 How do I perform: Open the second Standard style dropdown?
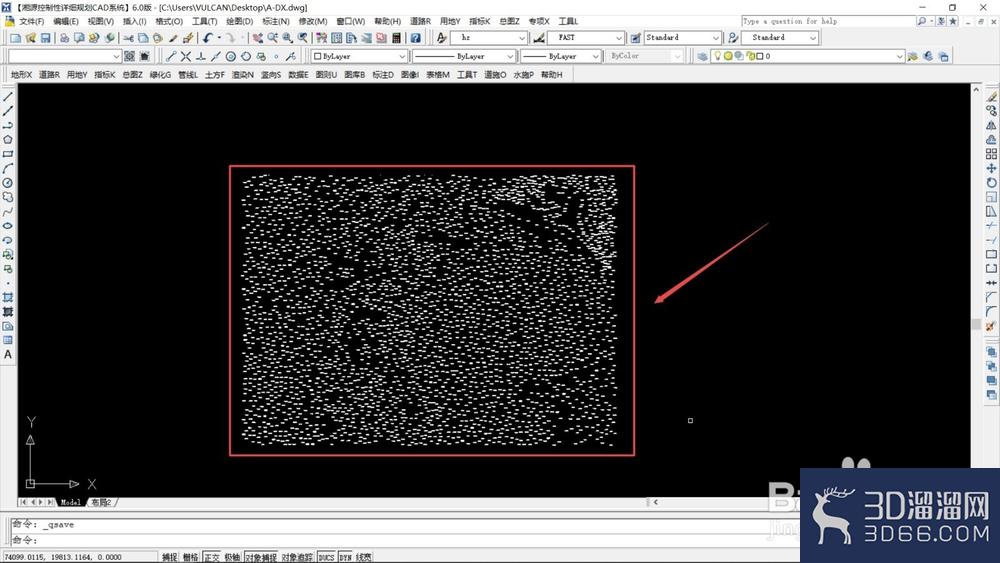[812, 38]
